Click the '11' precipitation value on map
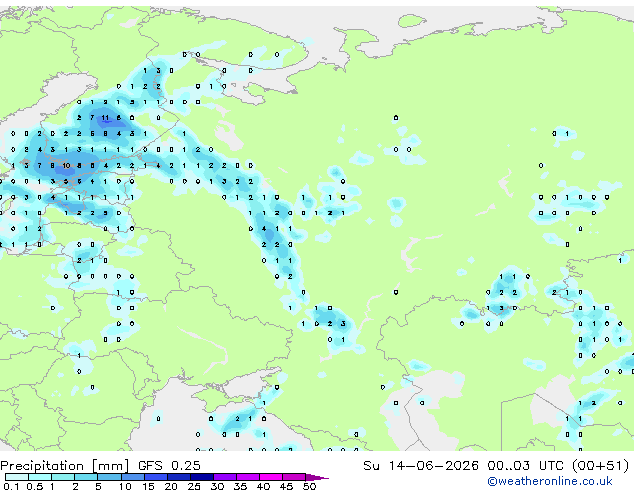Viewport: 634px width, 490px height. (x=105, y=118)
